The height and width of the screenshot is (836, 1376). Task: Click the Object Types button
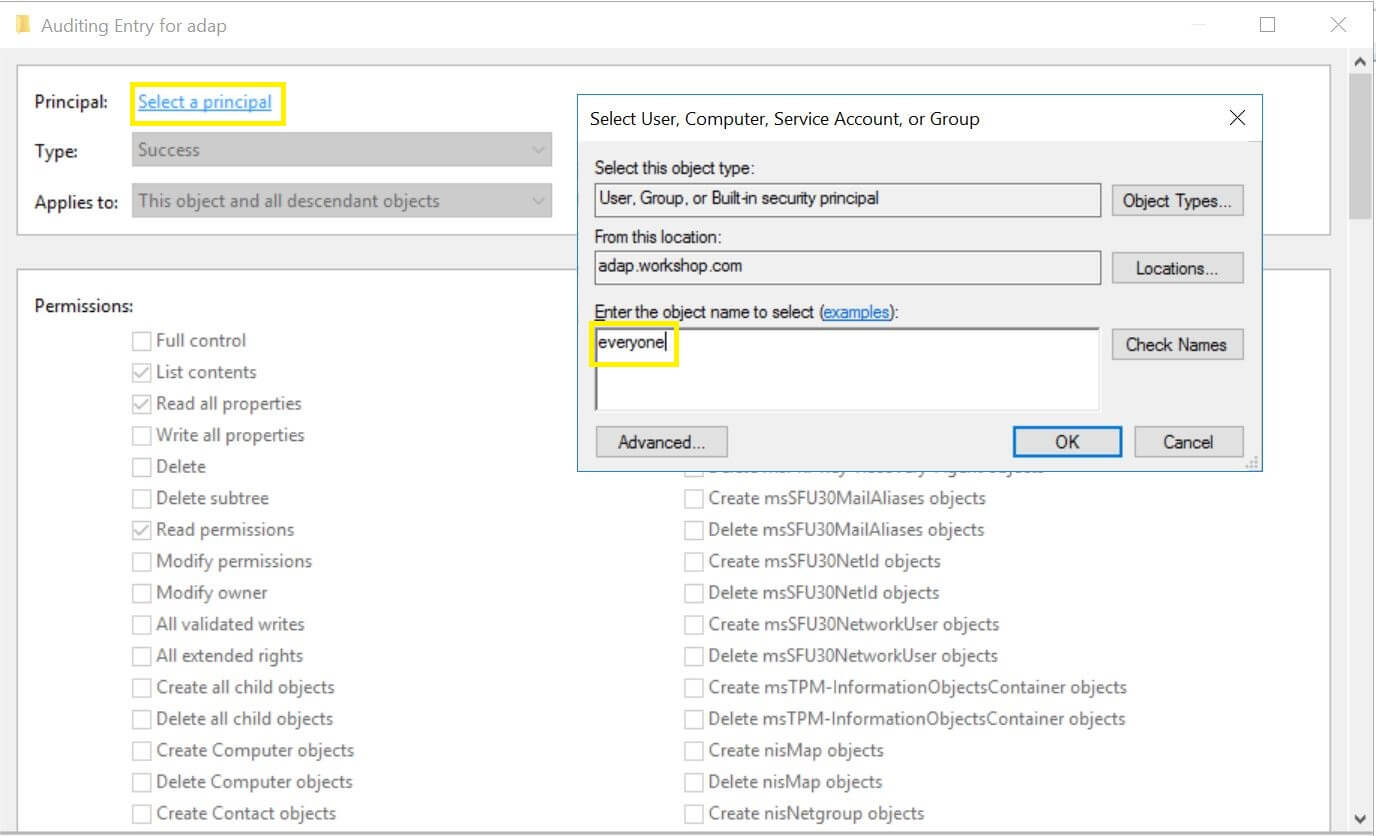(x=1177, y=201)
